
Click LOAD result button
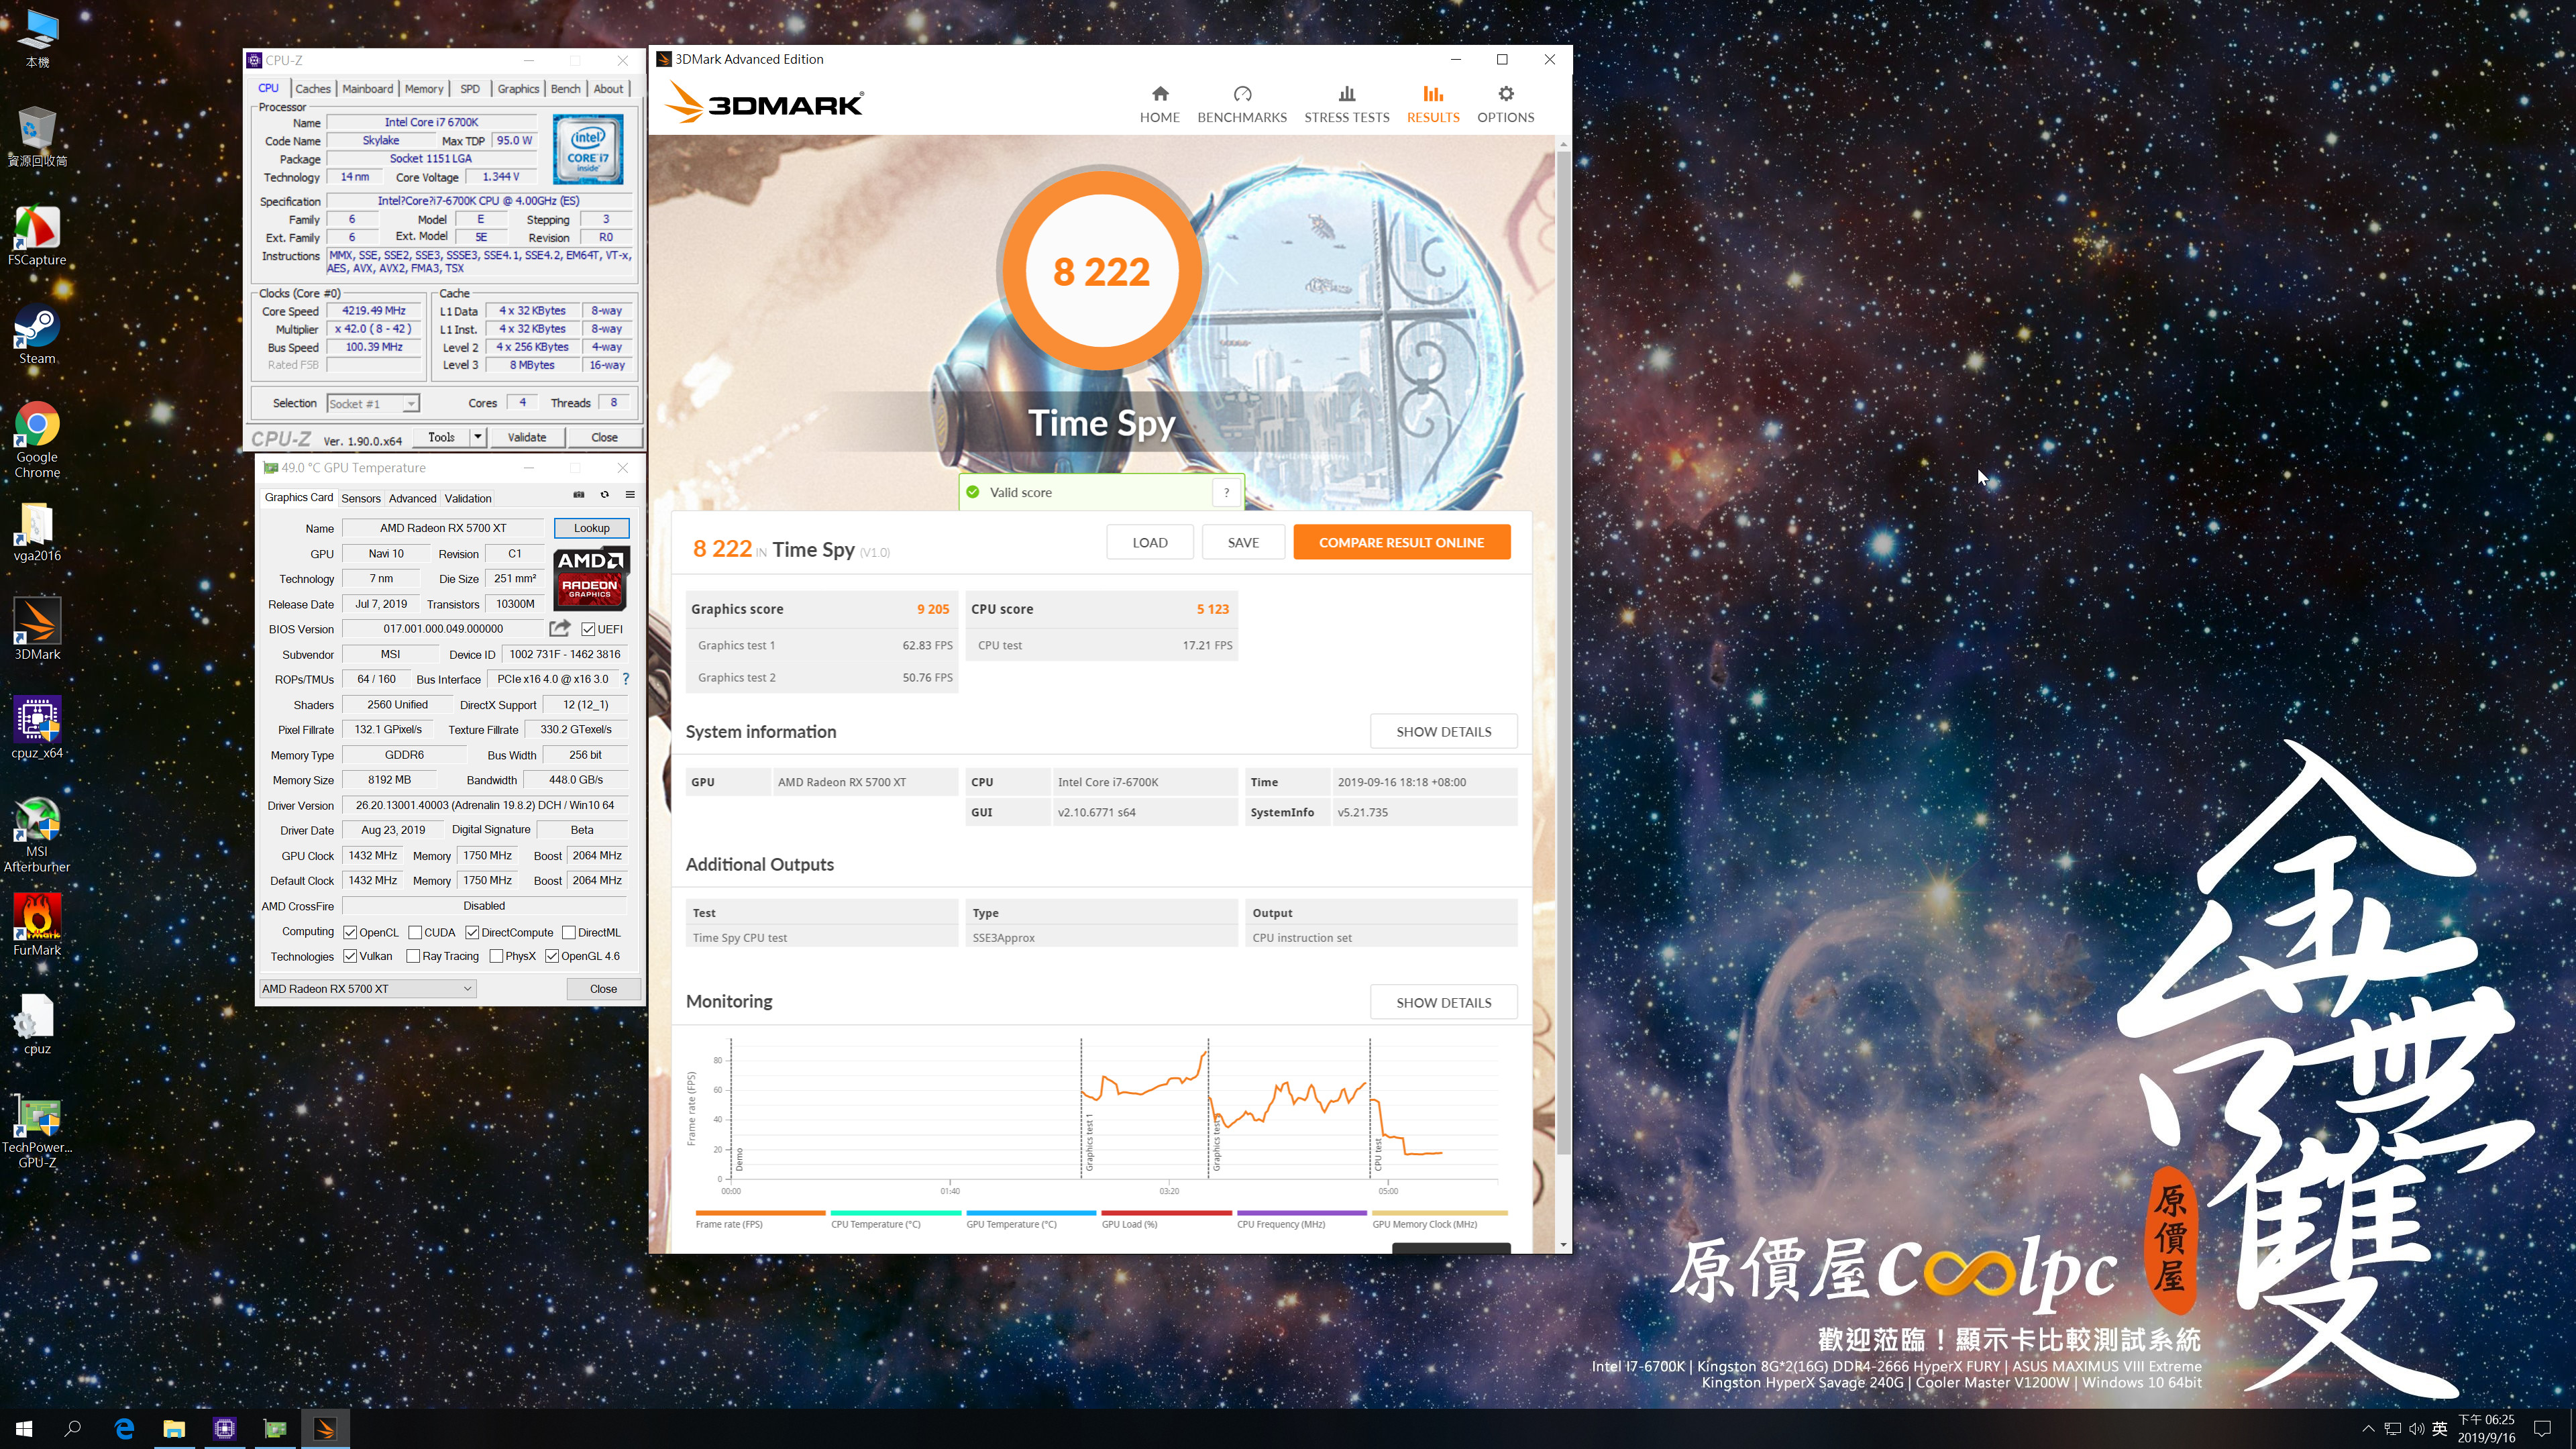pyautogui.click(x=1150, y=542)
